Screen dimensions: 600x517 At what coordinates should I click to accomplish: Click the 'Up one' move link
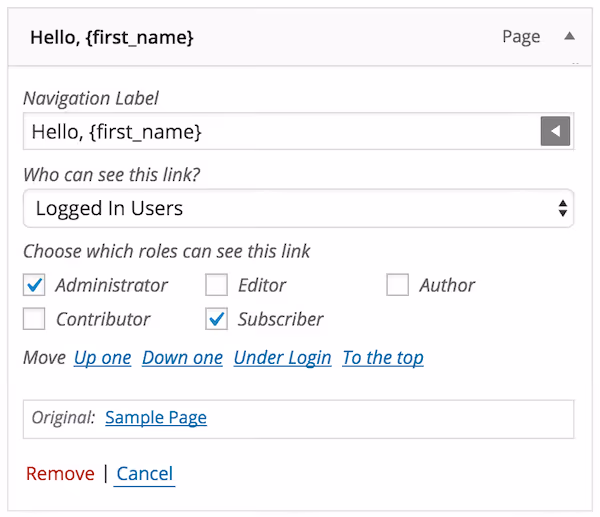[x=103, y=358]
